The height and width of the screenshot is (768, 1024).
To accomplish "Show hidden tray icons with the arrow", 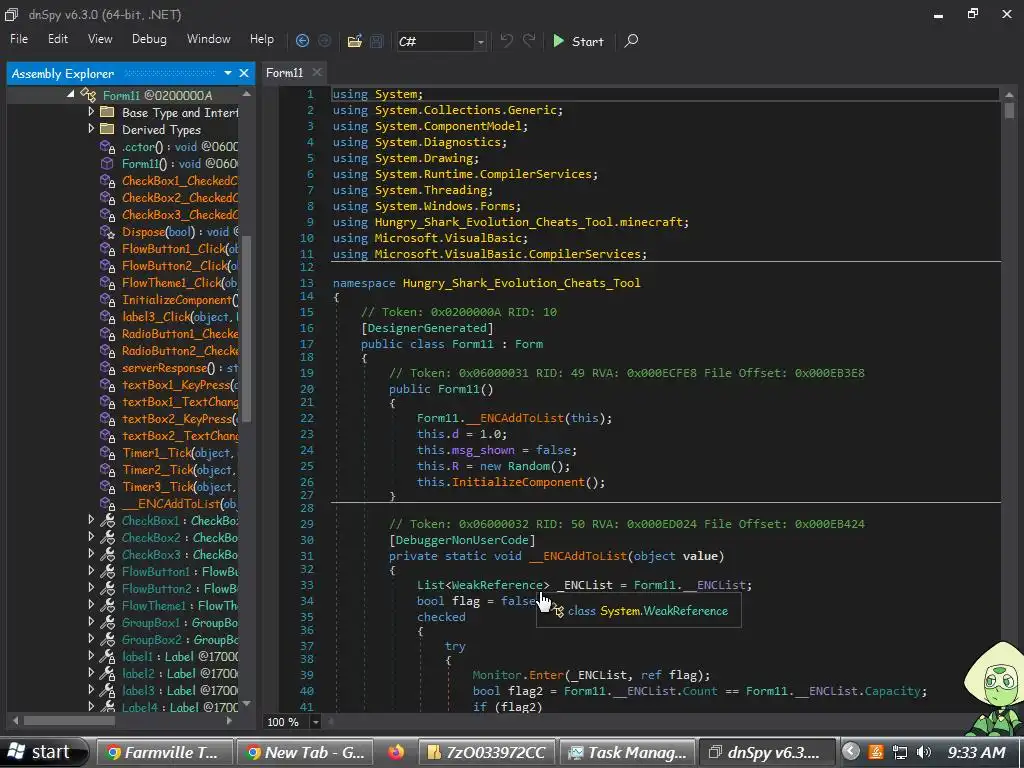I will pyautogui.click(x=850, y=752).
